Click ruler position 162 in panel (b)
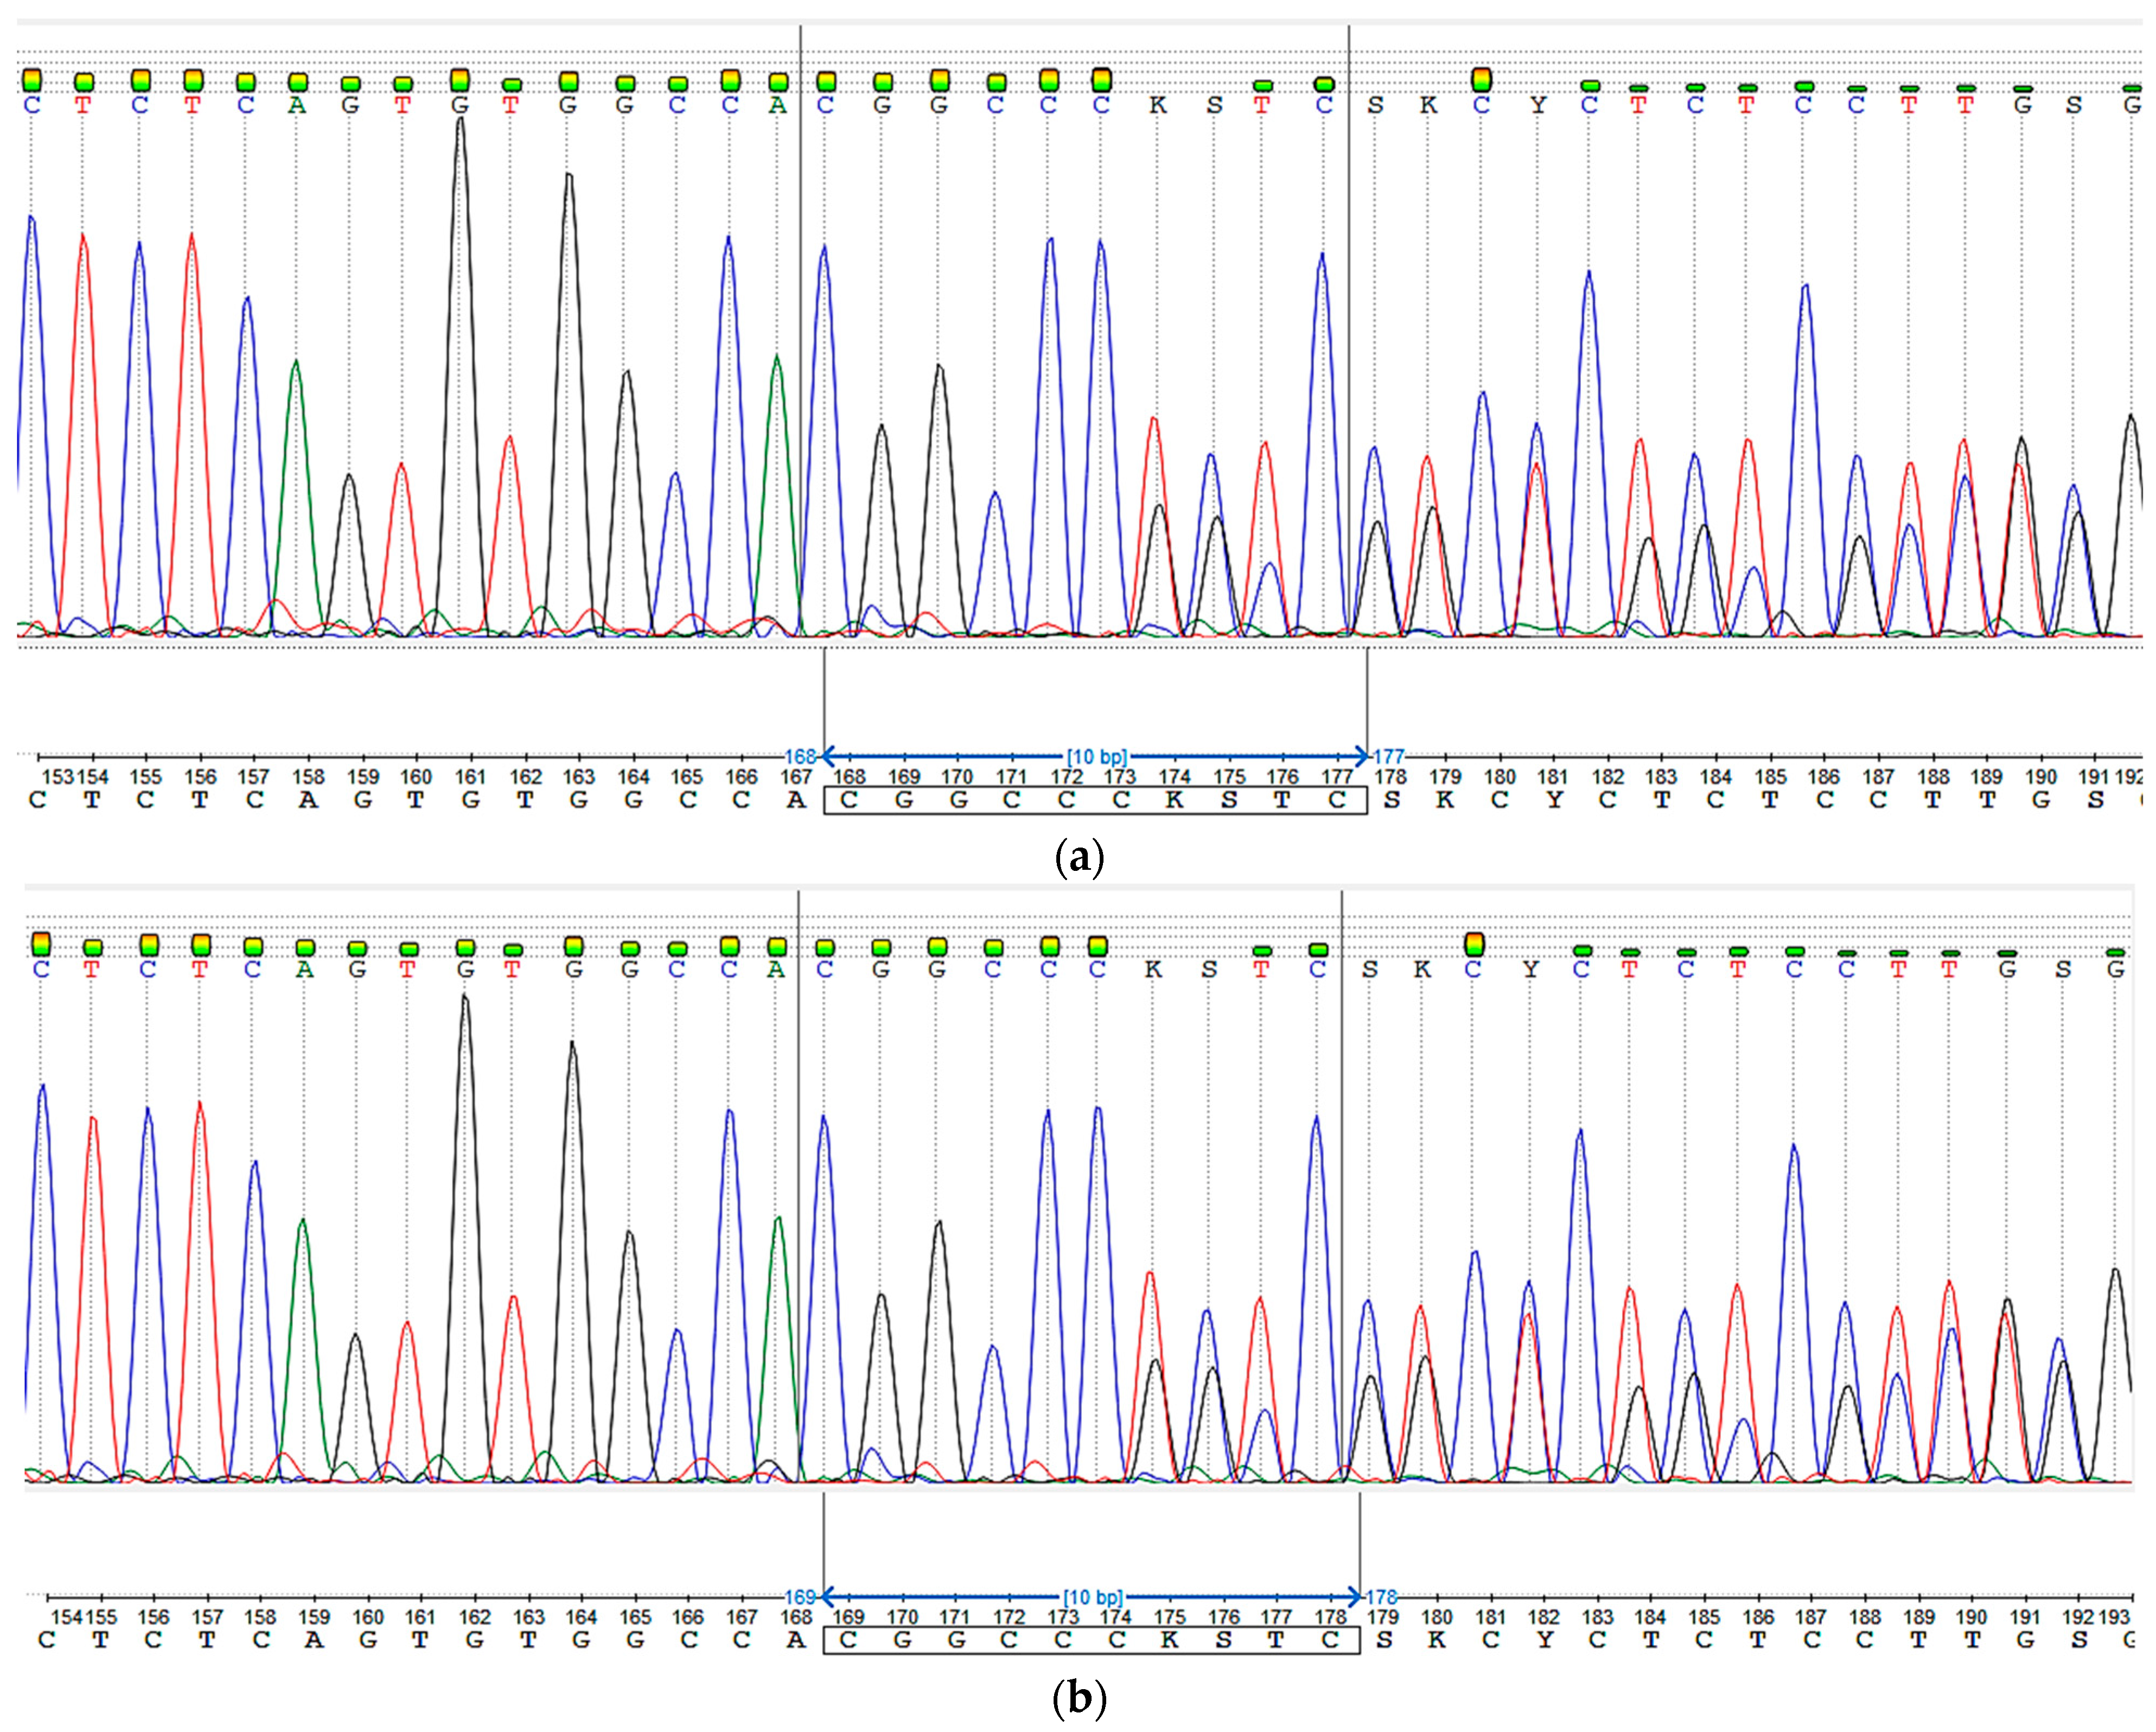 click(474, 1617)
